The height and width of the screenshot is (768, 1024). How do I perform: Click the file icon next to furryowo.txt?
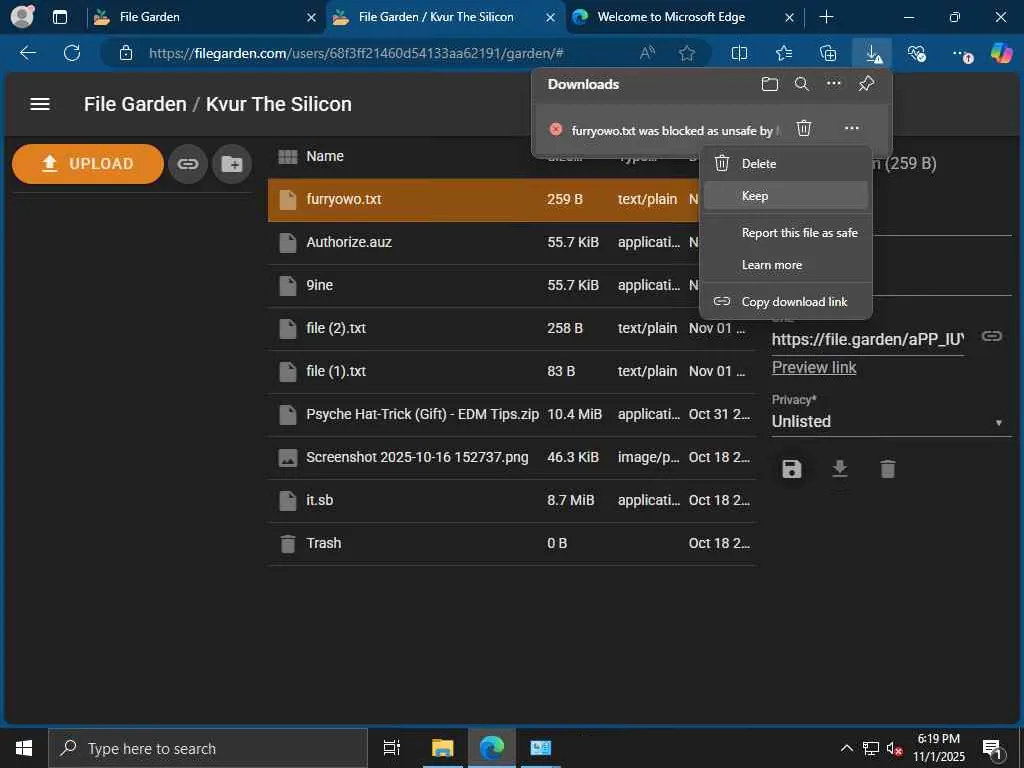(x=287, y=199)
